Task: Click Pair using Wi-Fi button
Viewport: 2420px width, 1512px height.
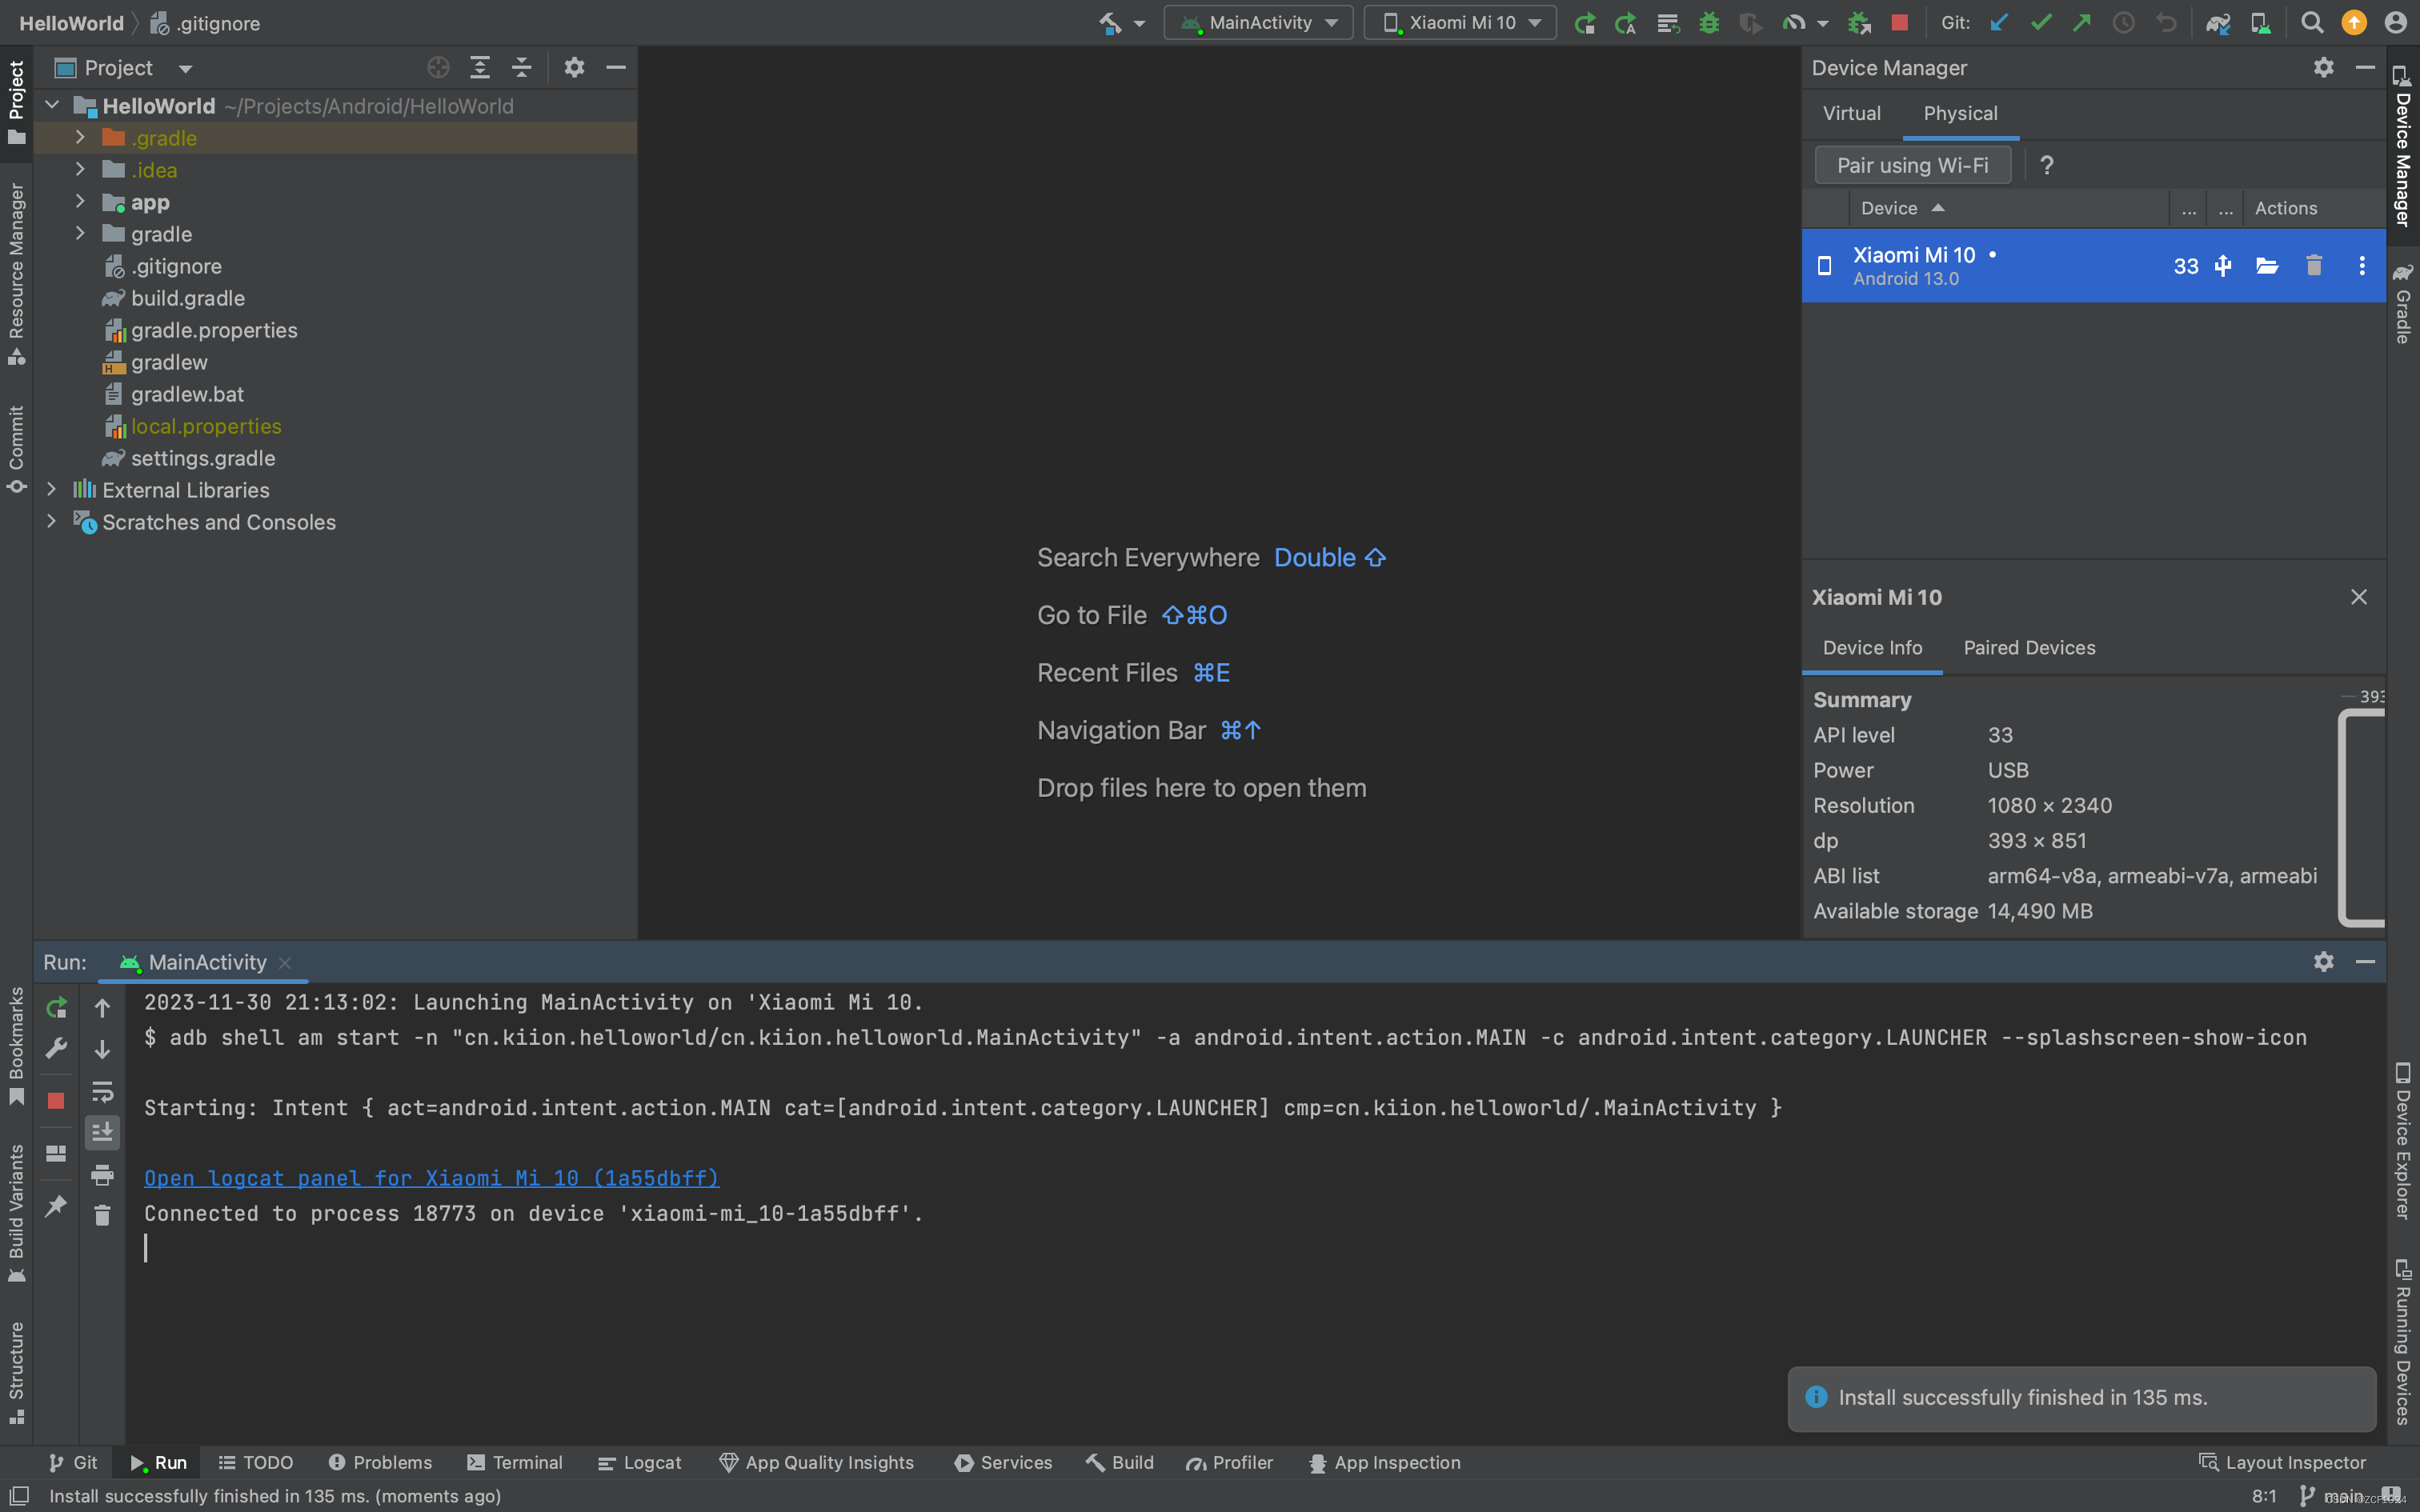Action: coord(1911,165)
